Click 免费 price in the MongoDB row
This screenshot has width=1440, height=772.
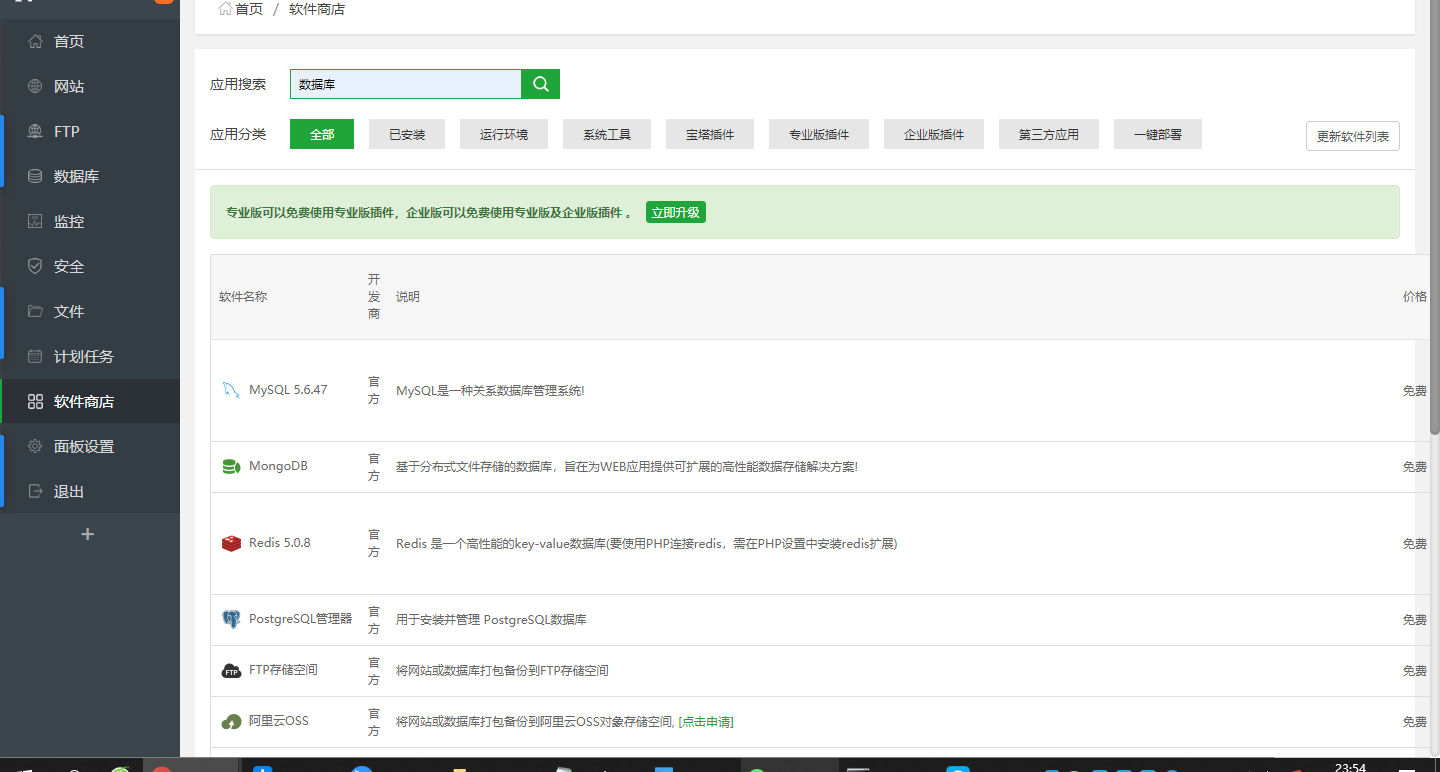coord(1415,467)
